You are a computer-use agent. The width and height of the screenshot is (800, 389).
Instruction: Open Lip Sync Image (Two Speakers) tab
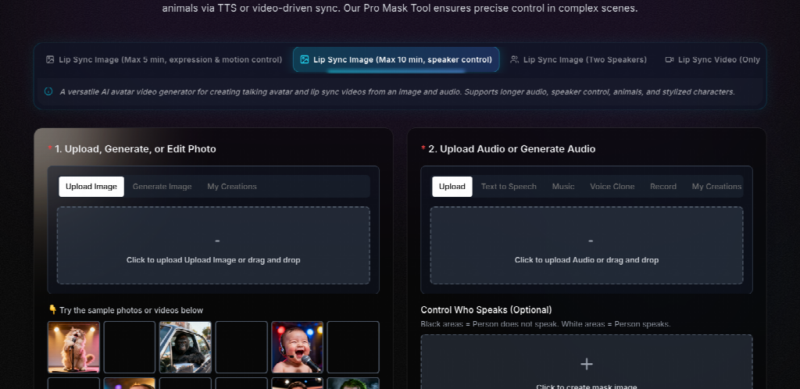tap(579, 60)
